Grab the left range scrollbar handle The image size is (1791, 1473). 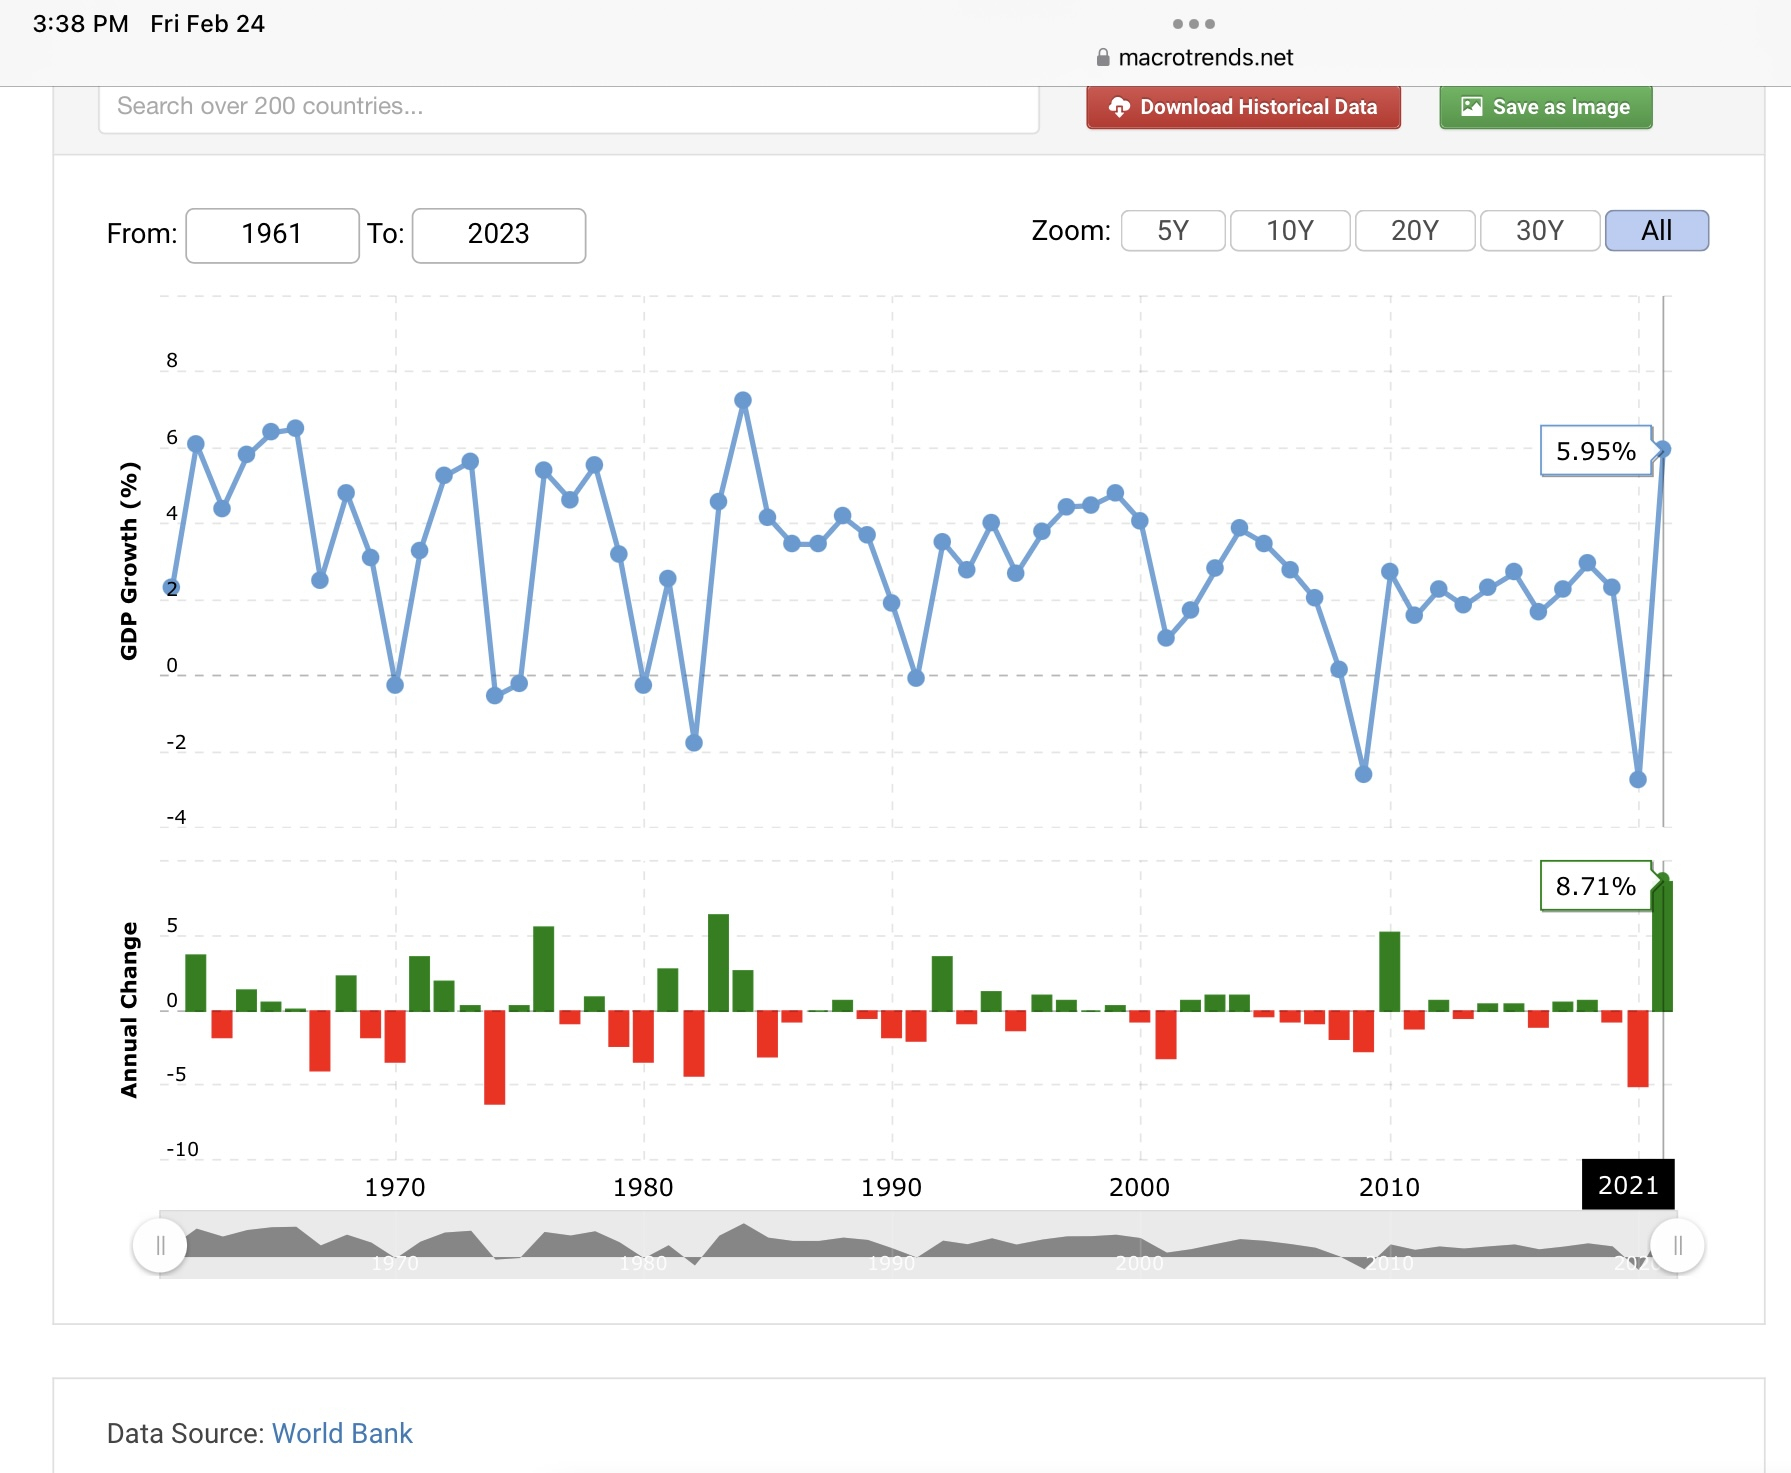[160, 1245]
